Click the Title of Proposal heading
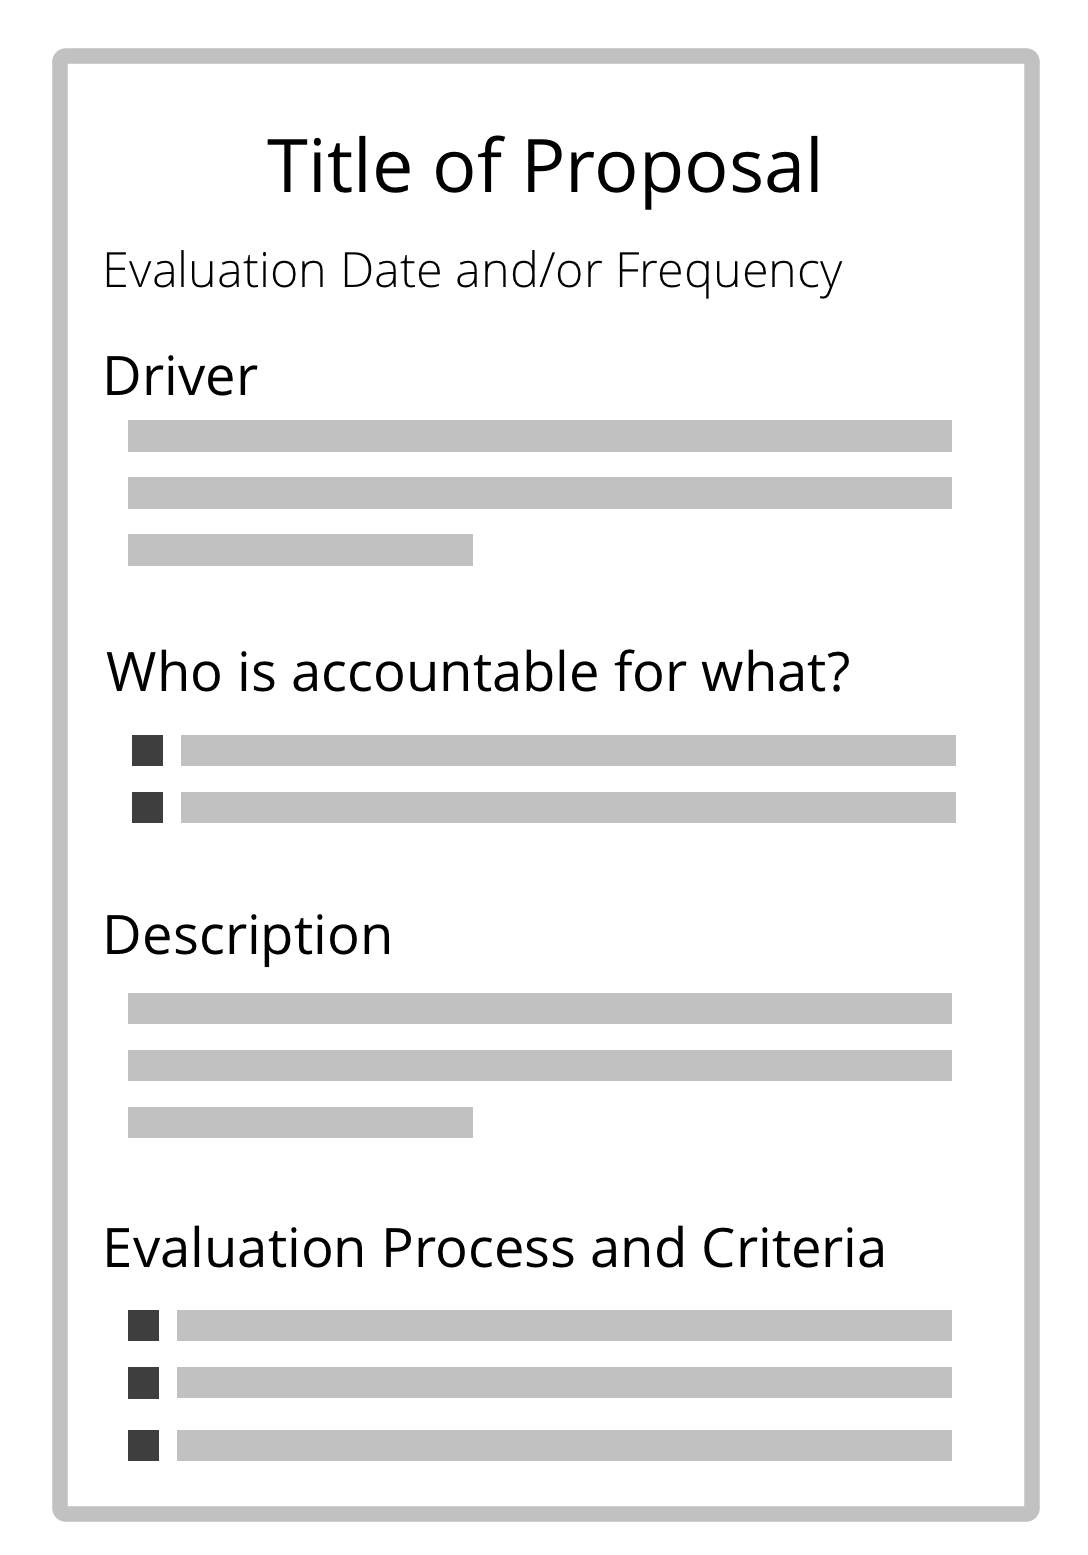 coord(545,165)
